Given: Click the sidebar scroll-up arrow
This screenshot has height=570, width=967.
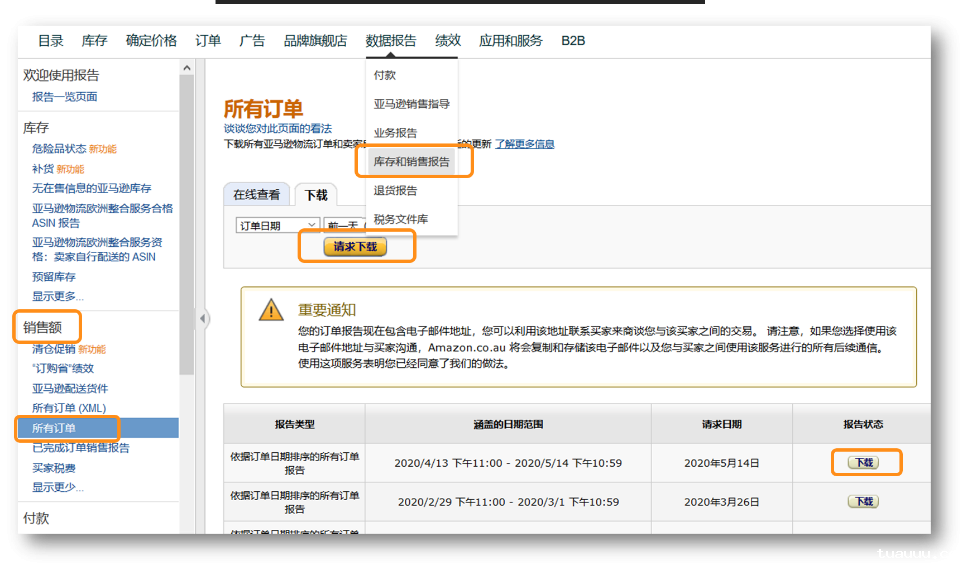Looking at the screenshot, I should click(186, 68).
